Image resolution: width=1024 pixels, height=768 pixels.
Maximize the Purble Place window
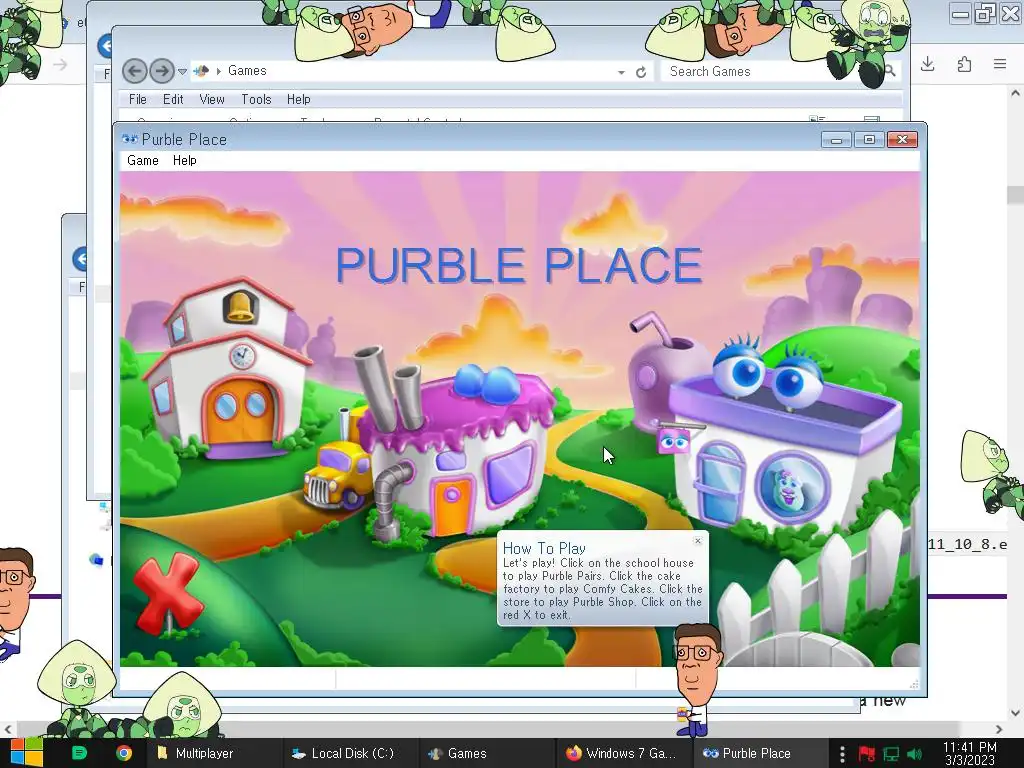coord(869,140)
